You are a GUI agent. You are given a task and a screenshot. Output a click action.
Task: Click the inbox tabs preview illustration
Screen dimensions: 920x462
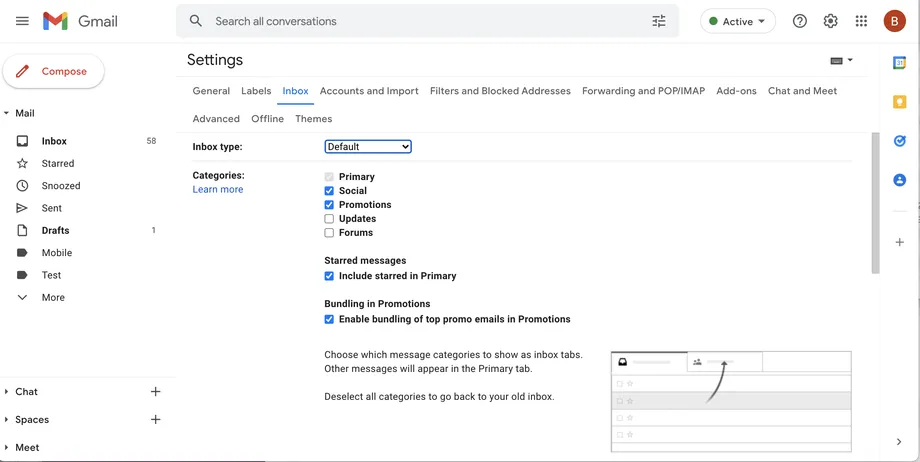[x=731, y=402]
